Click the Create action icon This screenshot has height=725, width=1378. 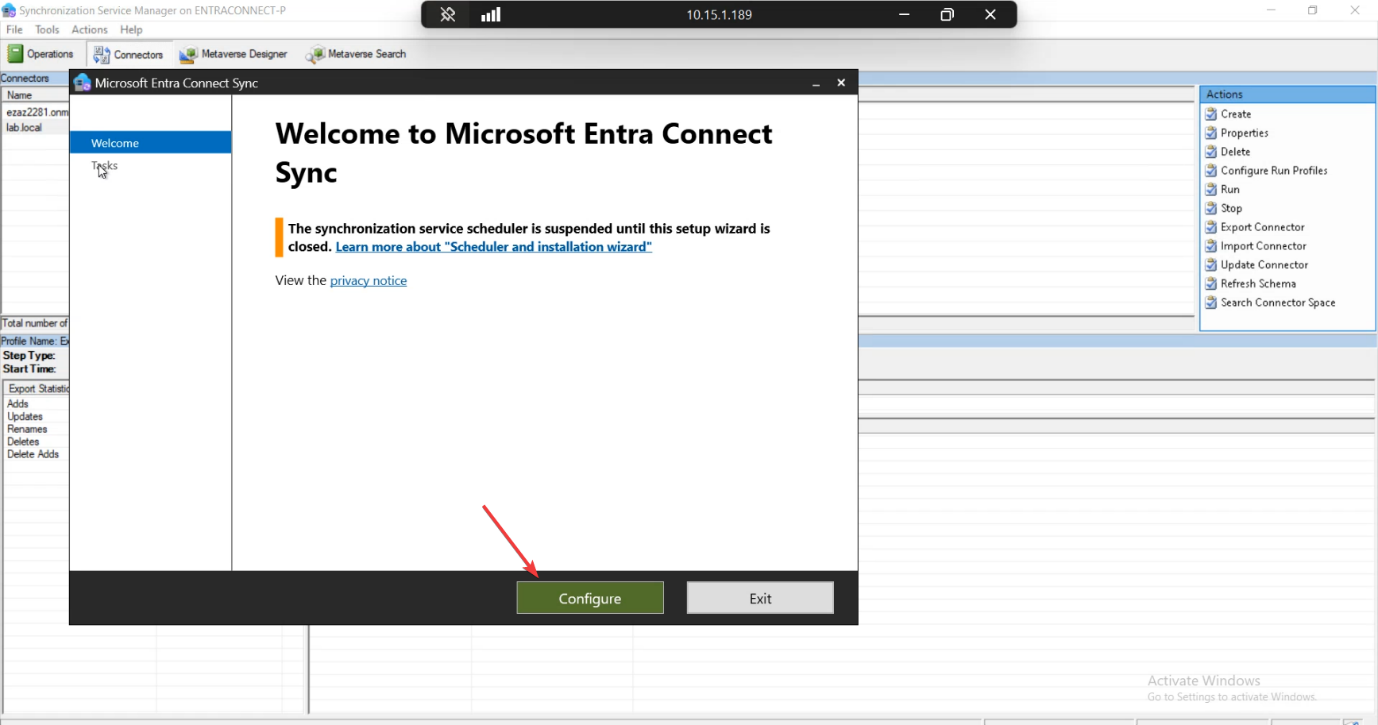coord(1211,114)
